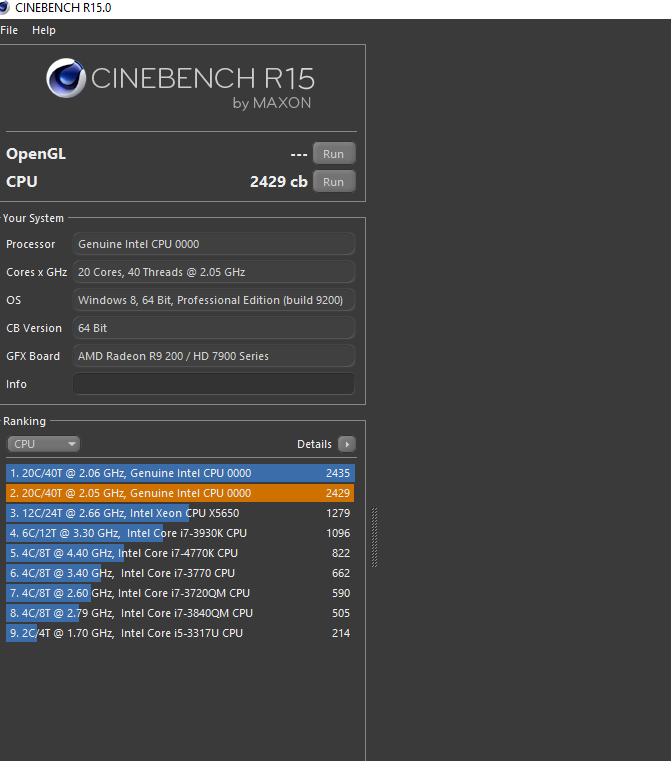Viewport: 671px width, 761px height.
Task: Select ranking row Intel Core i7-3840QM
Action: click(180, 613)
